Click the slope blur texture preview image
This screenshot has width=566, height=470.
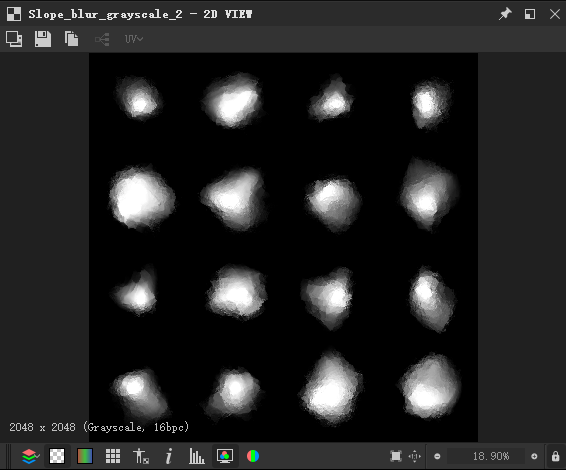283,247
